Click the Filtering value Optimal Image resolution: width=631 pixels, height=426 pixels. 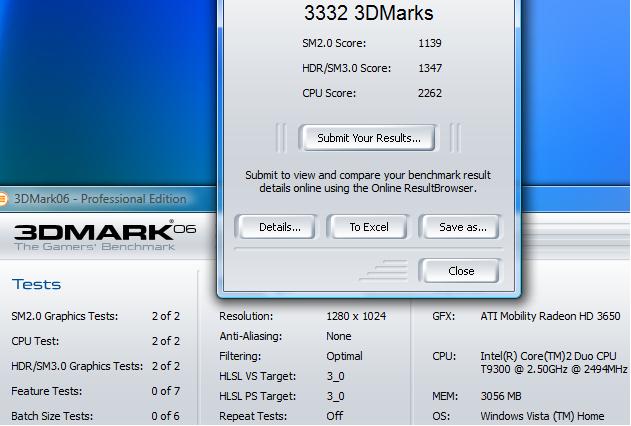click(x=344, y=356)
